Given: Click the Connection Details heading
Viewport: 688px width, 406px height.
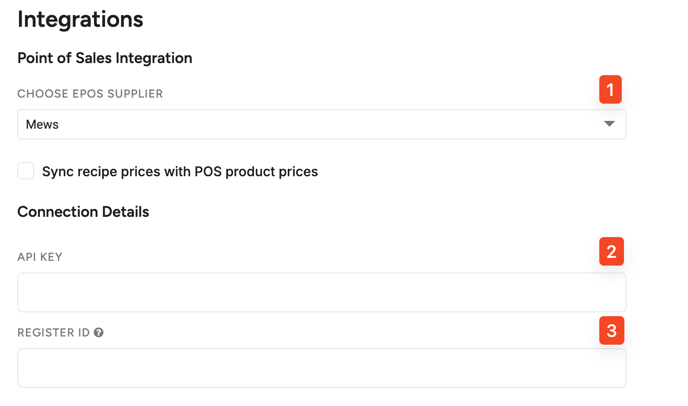Looking at the screenshot, I should click(x=83, y=212).
